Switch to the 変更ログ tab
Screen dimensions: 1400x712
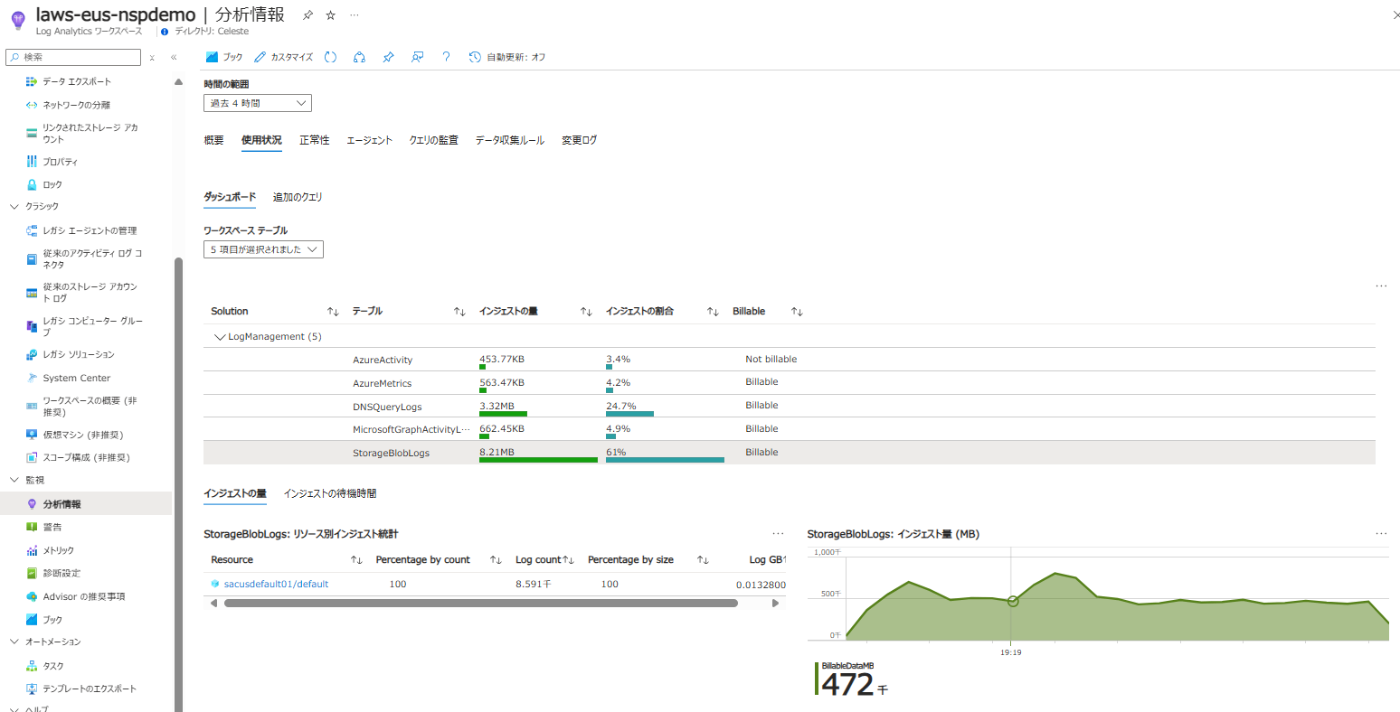579,140
